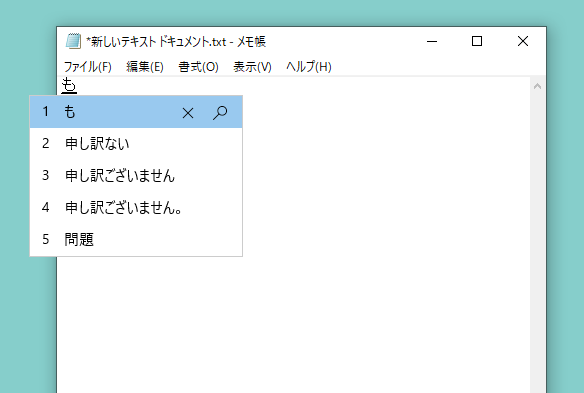Image resolution: width=584 pixels, height=393 pixels.
Task: Click the Notepad icon in the title bar
Action: pos(73,41)
